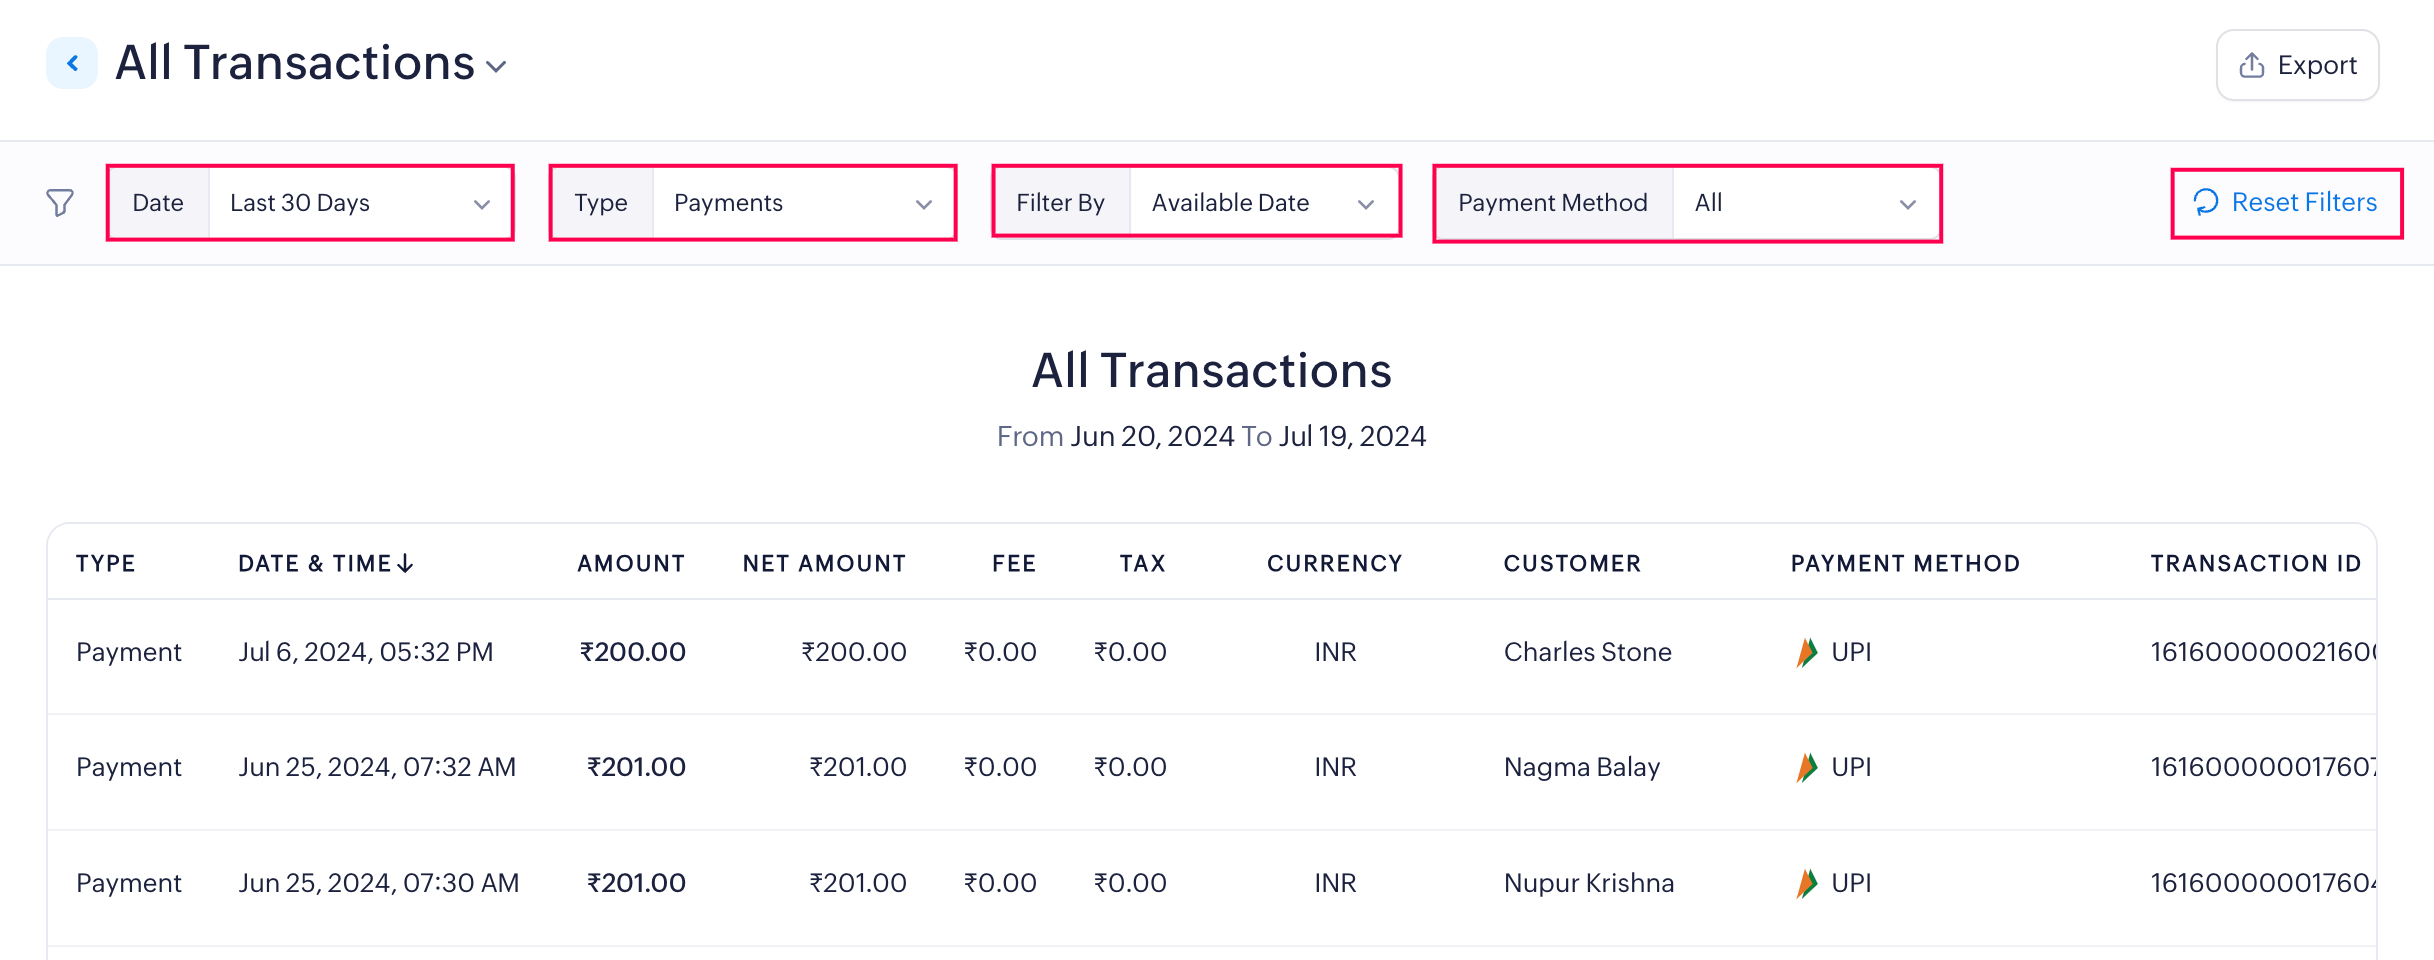Click the blue back arrow icon
Viewport: 2434px width, 960px height.
coord(72,64)
